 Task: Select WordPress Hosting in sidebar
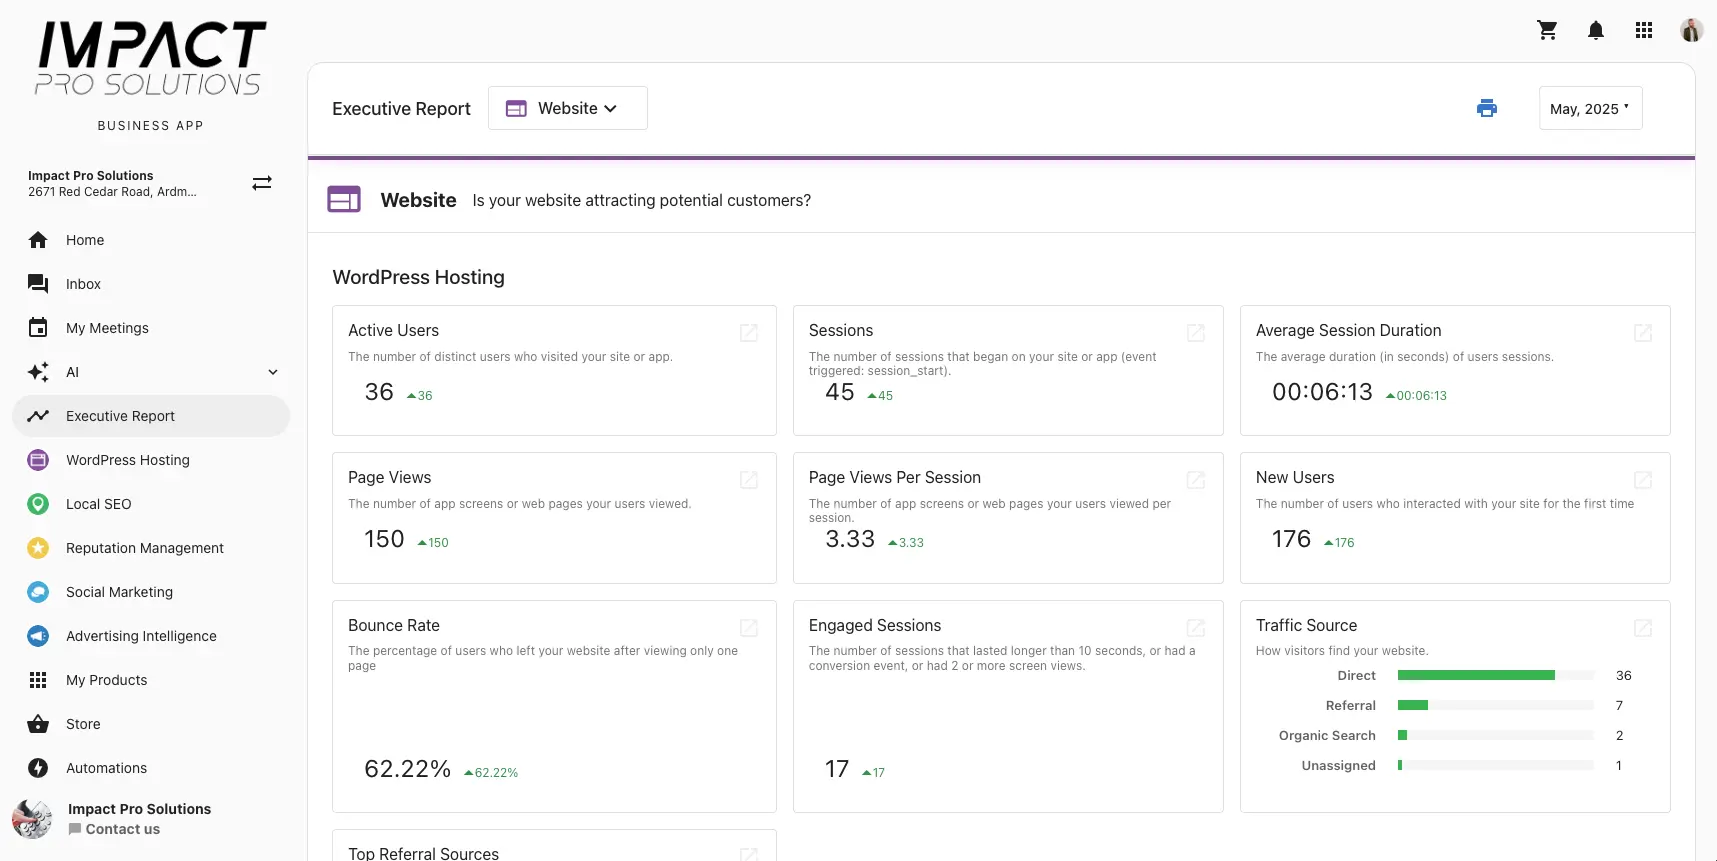[x=127, y=460]
